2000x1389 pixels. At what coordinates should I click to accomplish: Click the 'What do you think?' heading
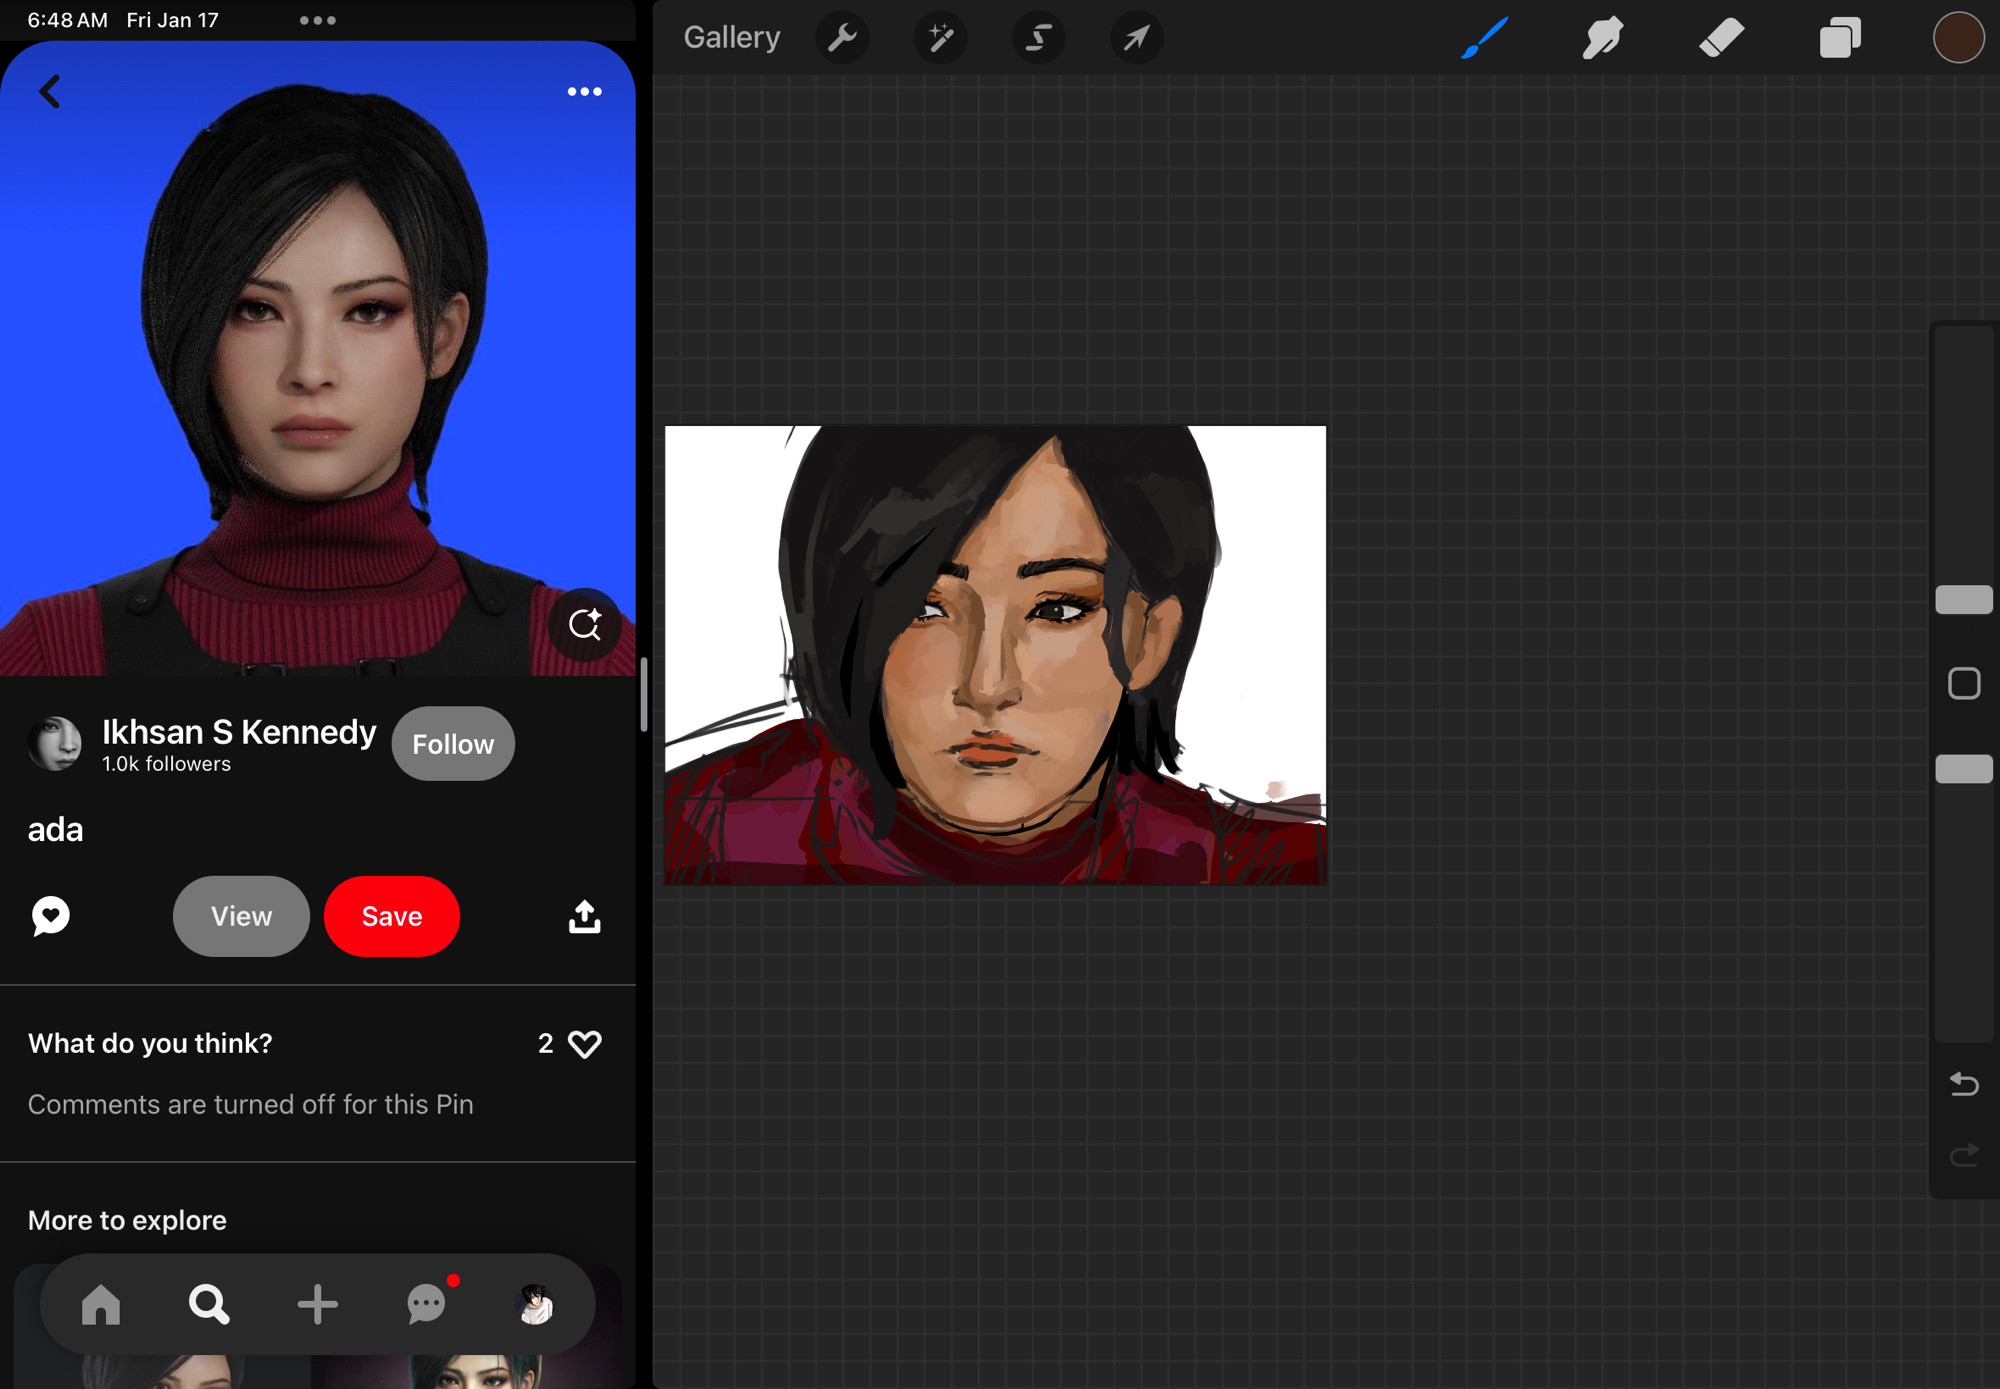pyautogui.click(x=150, y=1044)
